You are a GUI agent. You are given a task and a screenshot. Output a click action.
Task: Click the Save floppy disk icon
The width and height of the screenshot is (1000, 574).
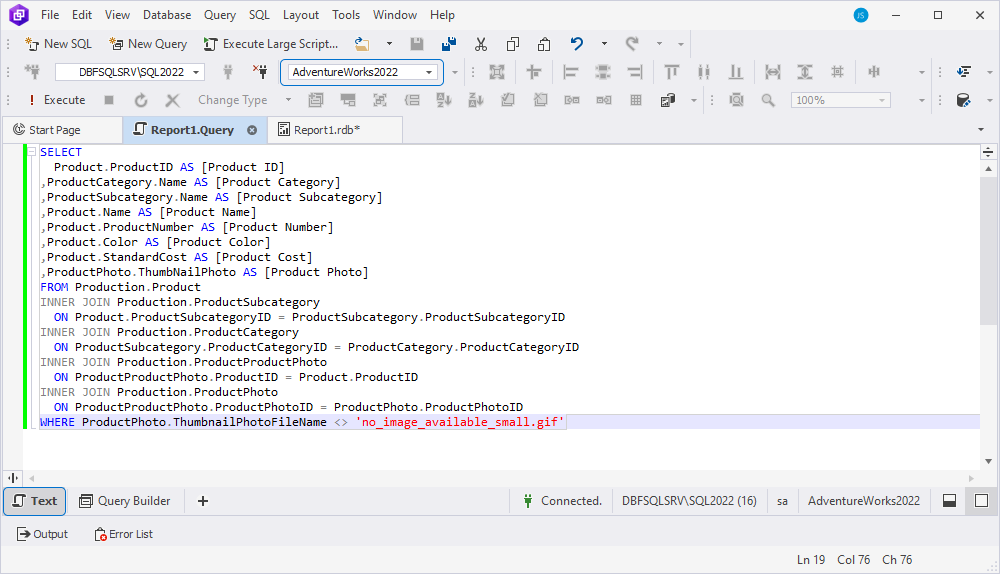point(416,44)
